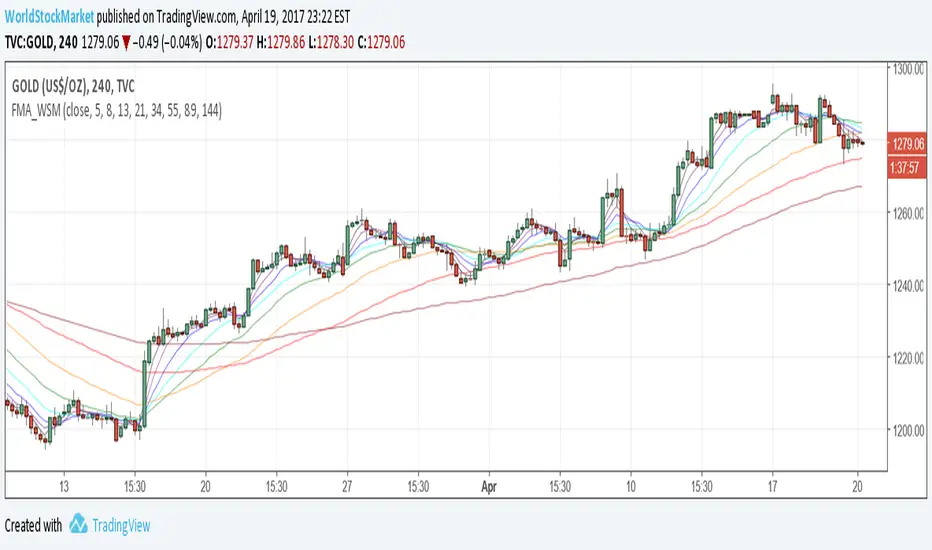Click the 17 date on time axis
This screenshot has width=932, height=550.
[772, 480]
